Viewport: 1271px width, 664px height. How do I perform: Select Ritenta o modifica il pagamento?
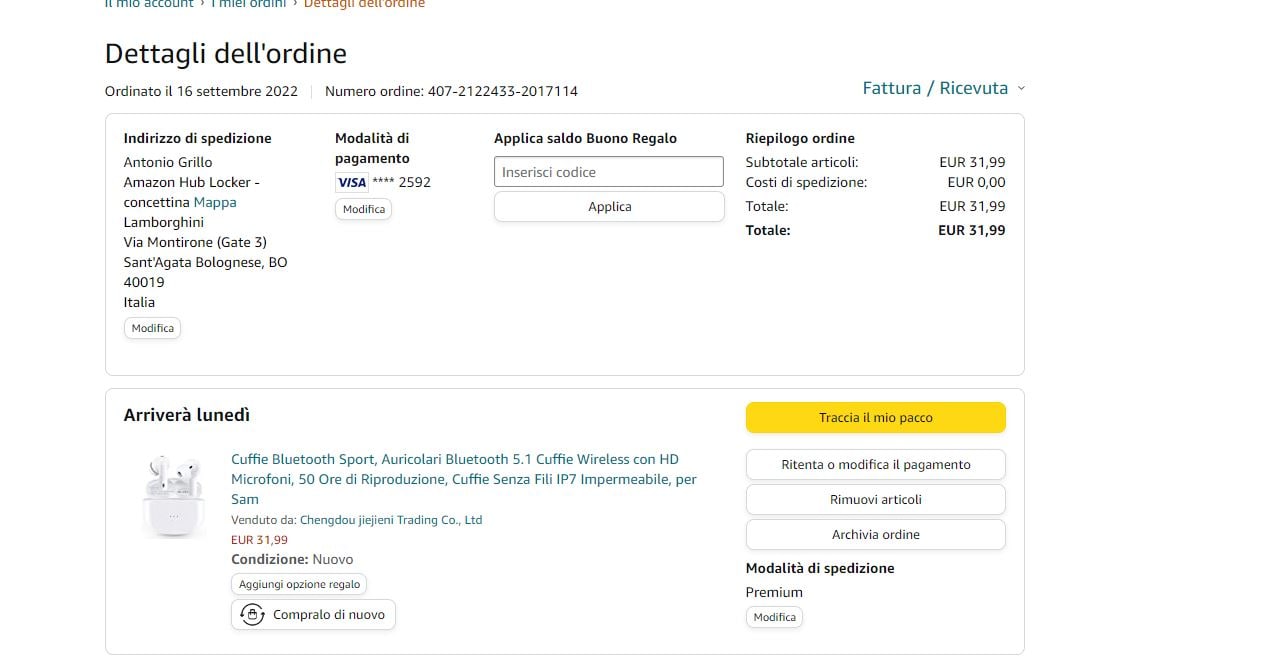pyautogui.click(x=875, y=465)
